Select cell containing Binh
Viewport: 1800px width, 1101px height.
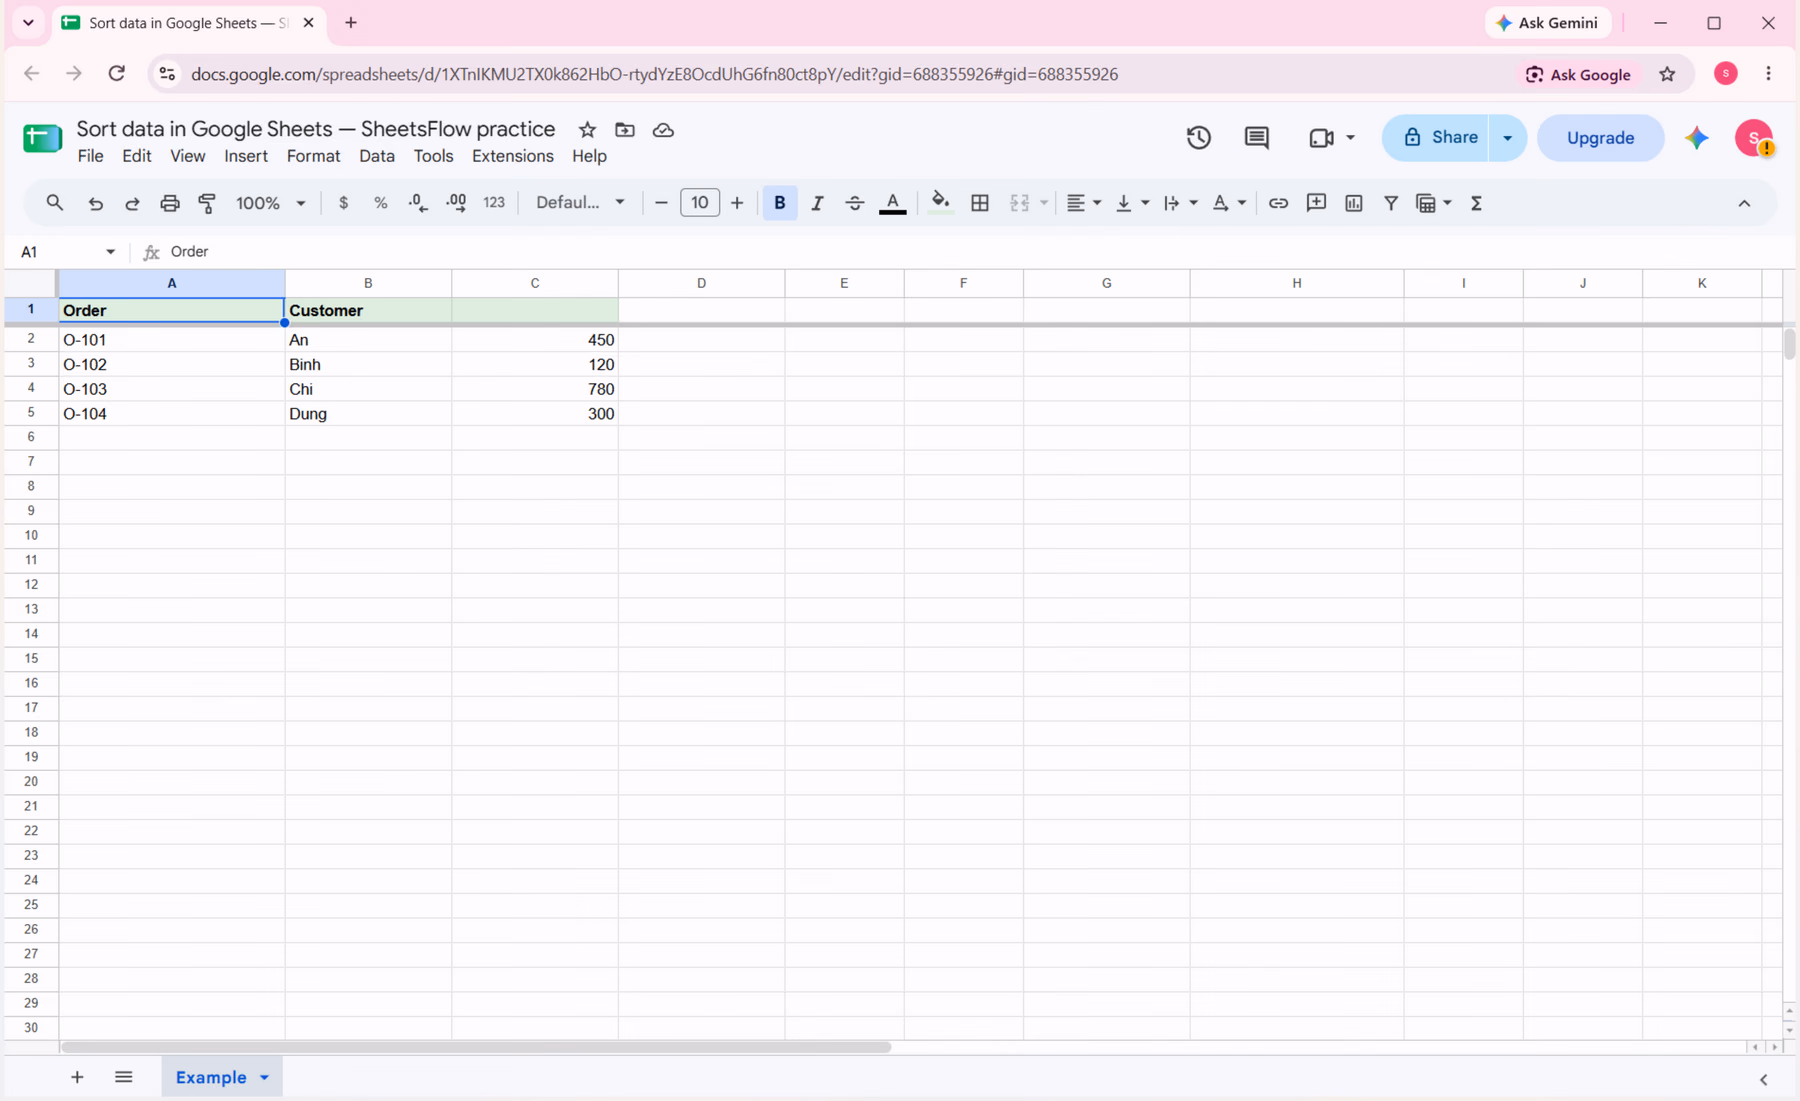pos(368,365)
